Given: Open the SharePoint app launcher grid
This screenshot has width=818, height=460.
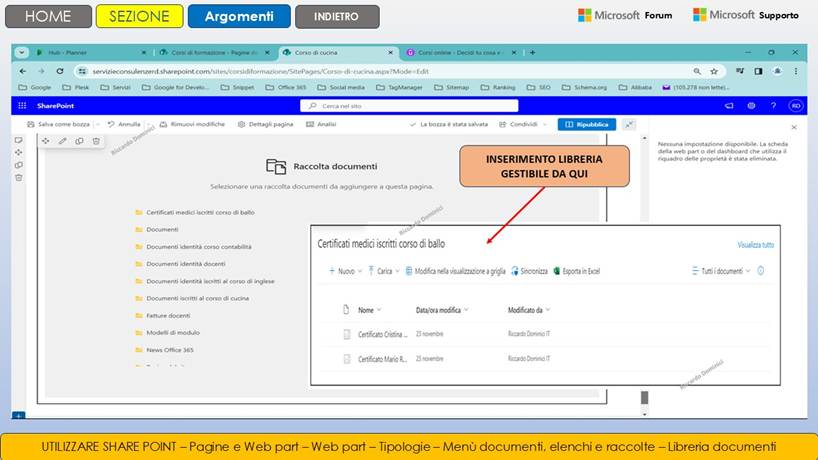Looking at the screenshot, I should [22, 106].
